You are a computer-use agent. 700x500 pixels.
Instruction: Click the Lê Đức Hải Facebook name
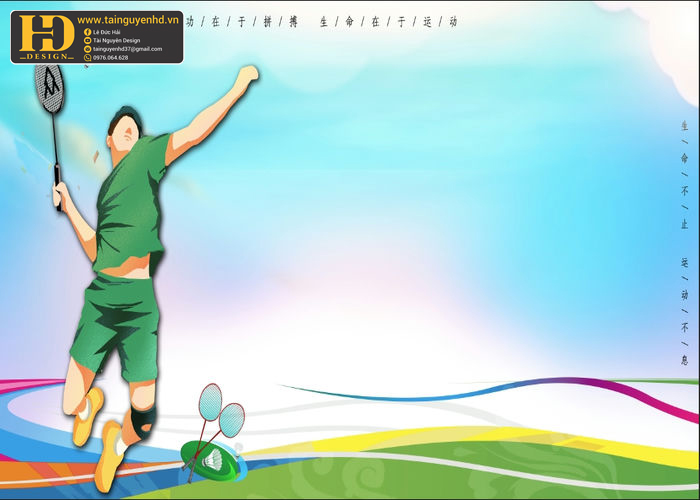[106, 32]
